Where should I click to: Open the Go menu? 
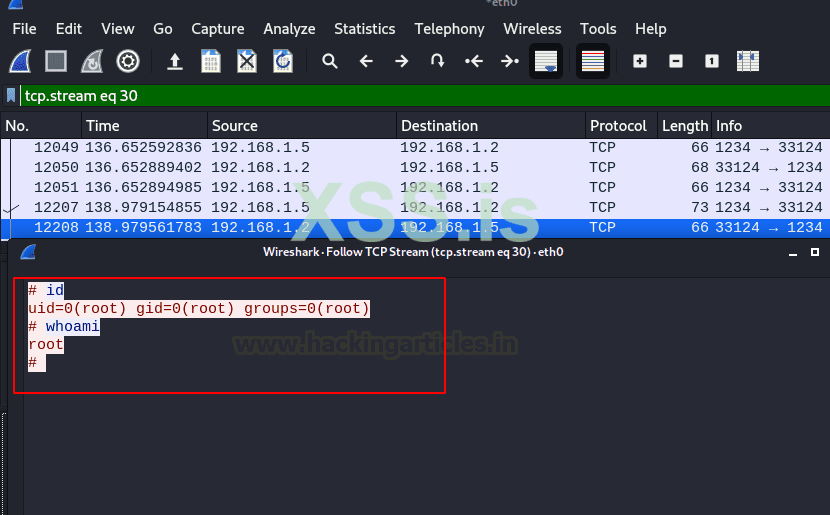[163, 29]
